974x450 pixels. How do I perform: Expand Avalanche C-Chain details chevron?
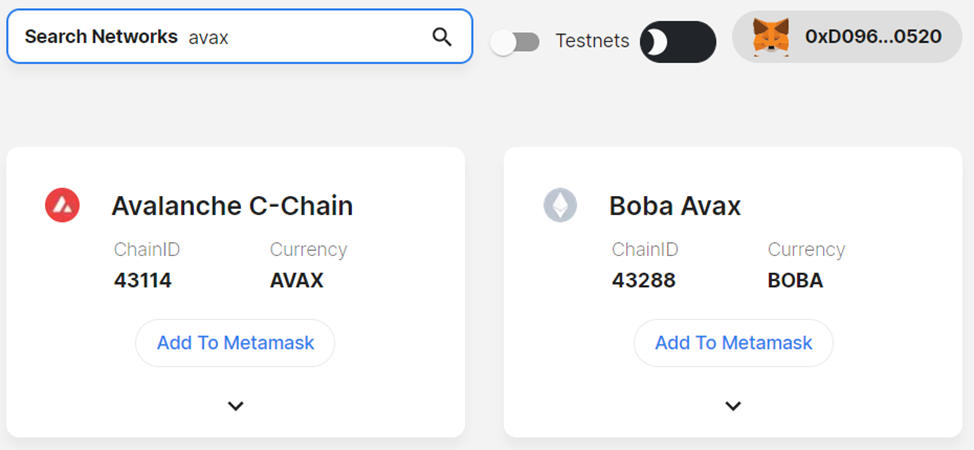(x=236, y=406)
